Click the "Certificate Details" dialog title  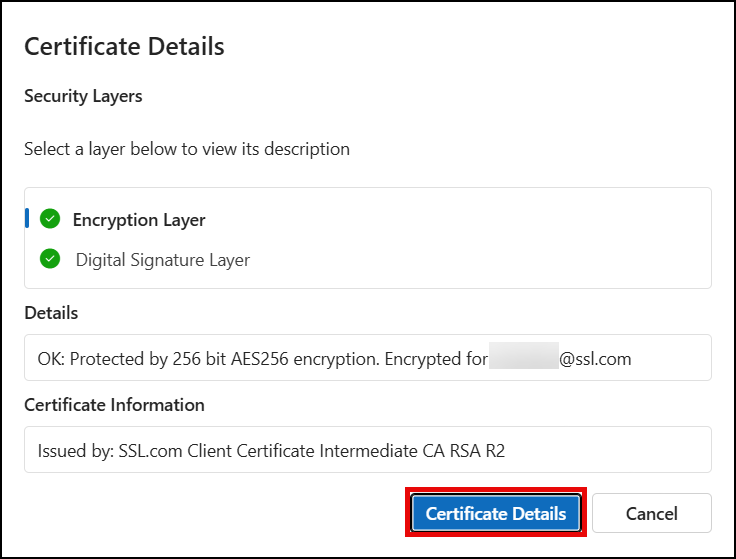click(x=124, y=46)
